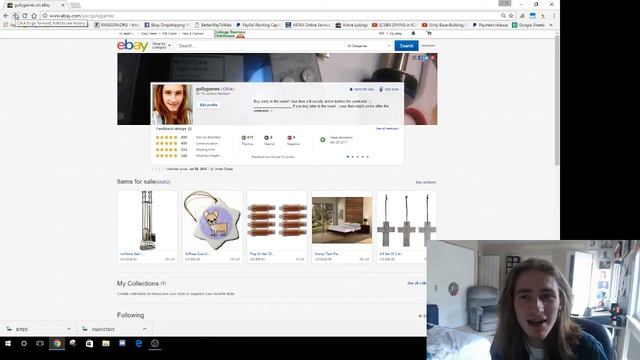640x360 pixels.
Task: Open Cortana search circle in taskbar
Action: pyautogui.click(x=24, y=344)
